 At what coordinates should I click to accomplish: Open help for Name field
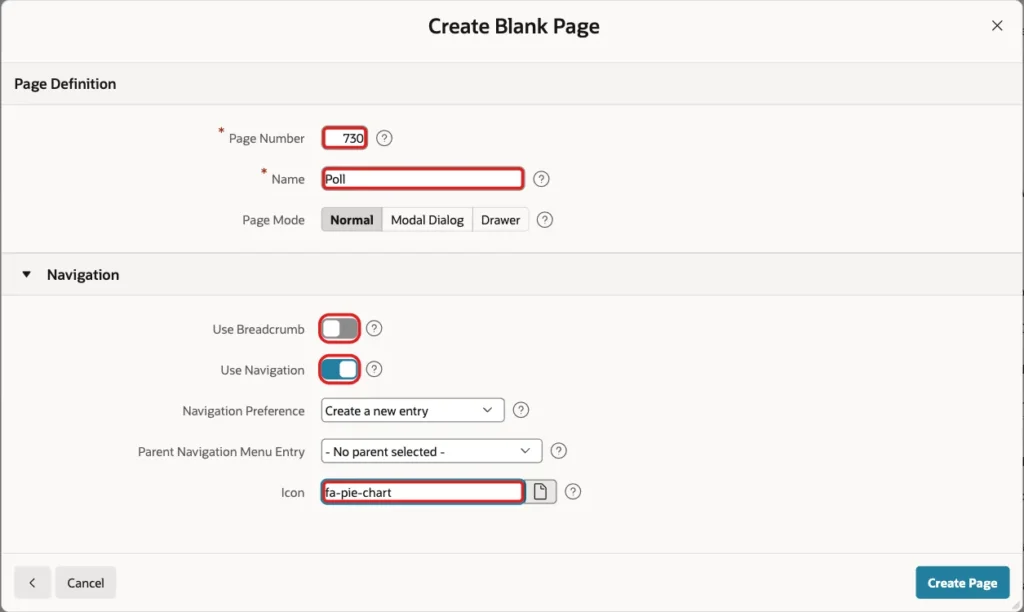pos(541,179)
